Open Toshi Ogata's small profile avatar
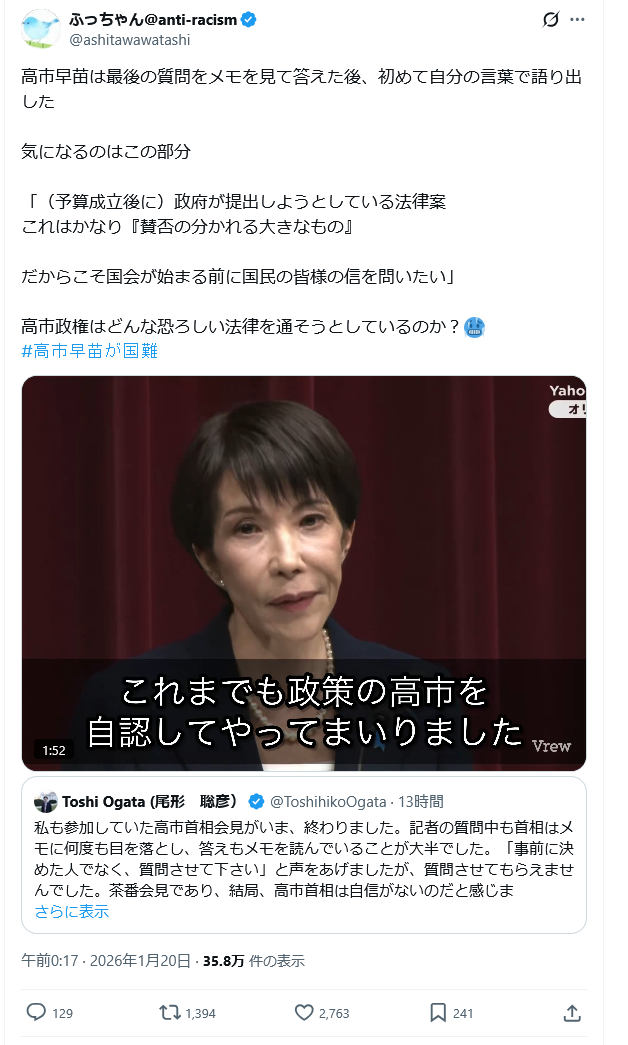628x1045 pixels. [x=45, y=802]
